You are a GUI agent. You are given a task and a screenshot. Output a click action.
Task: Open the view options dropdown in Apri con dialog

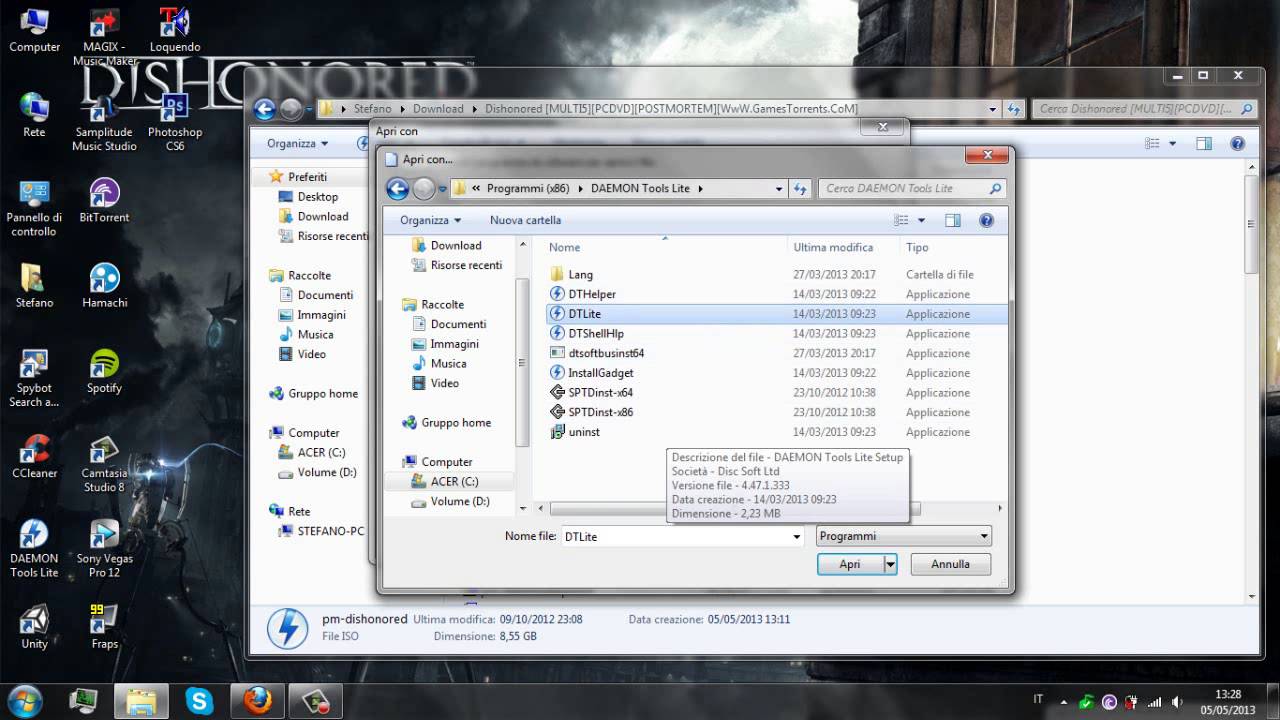pos(922,220)
